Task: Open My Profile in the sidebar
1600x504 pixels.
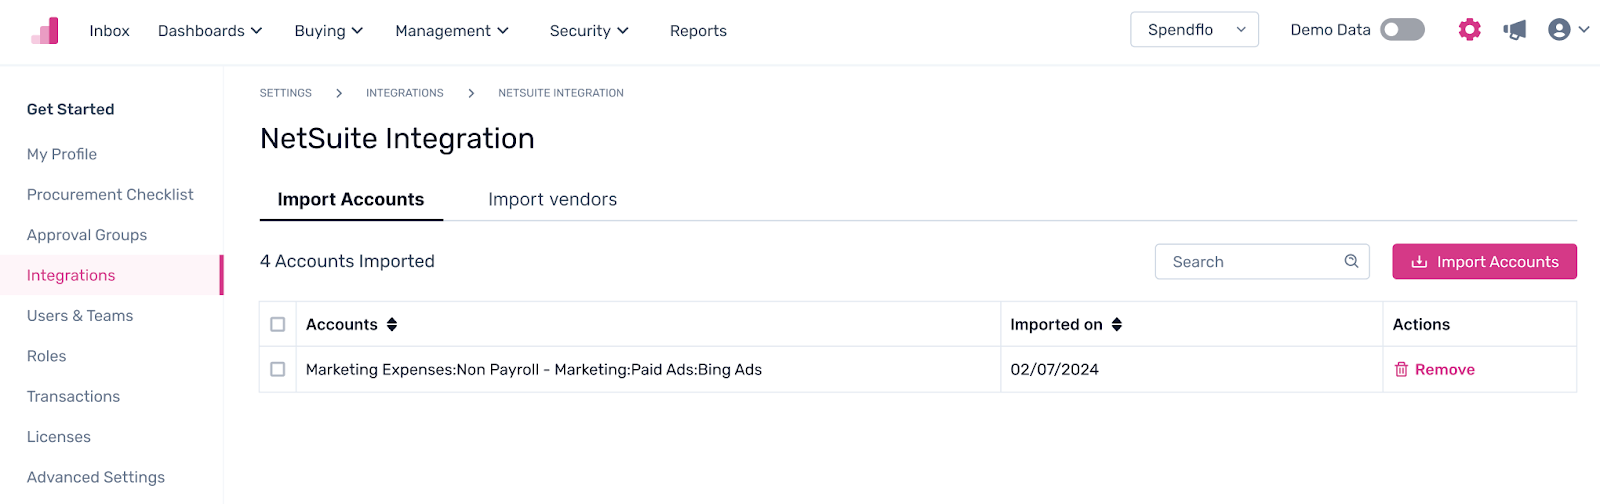Action: click(62, 154)
